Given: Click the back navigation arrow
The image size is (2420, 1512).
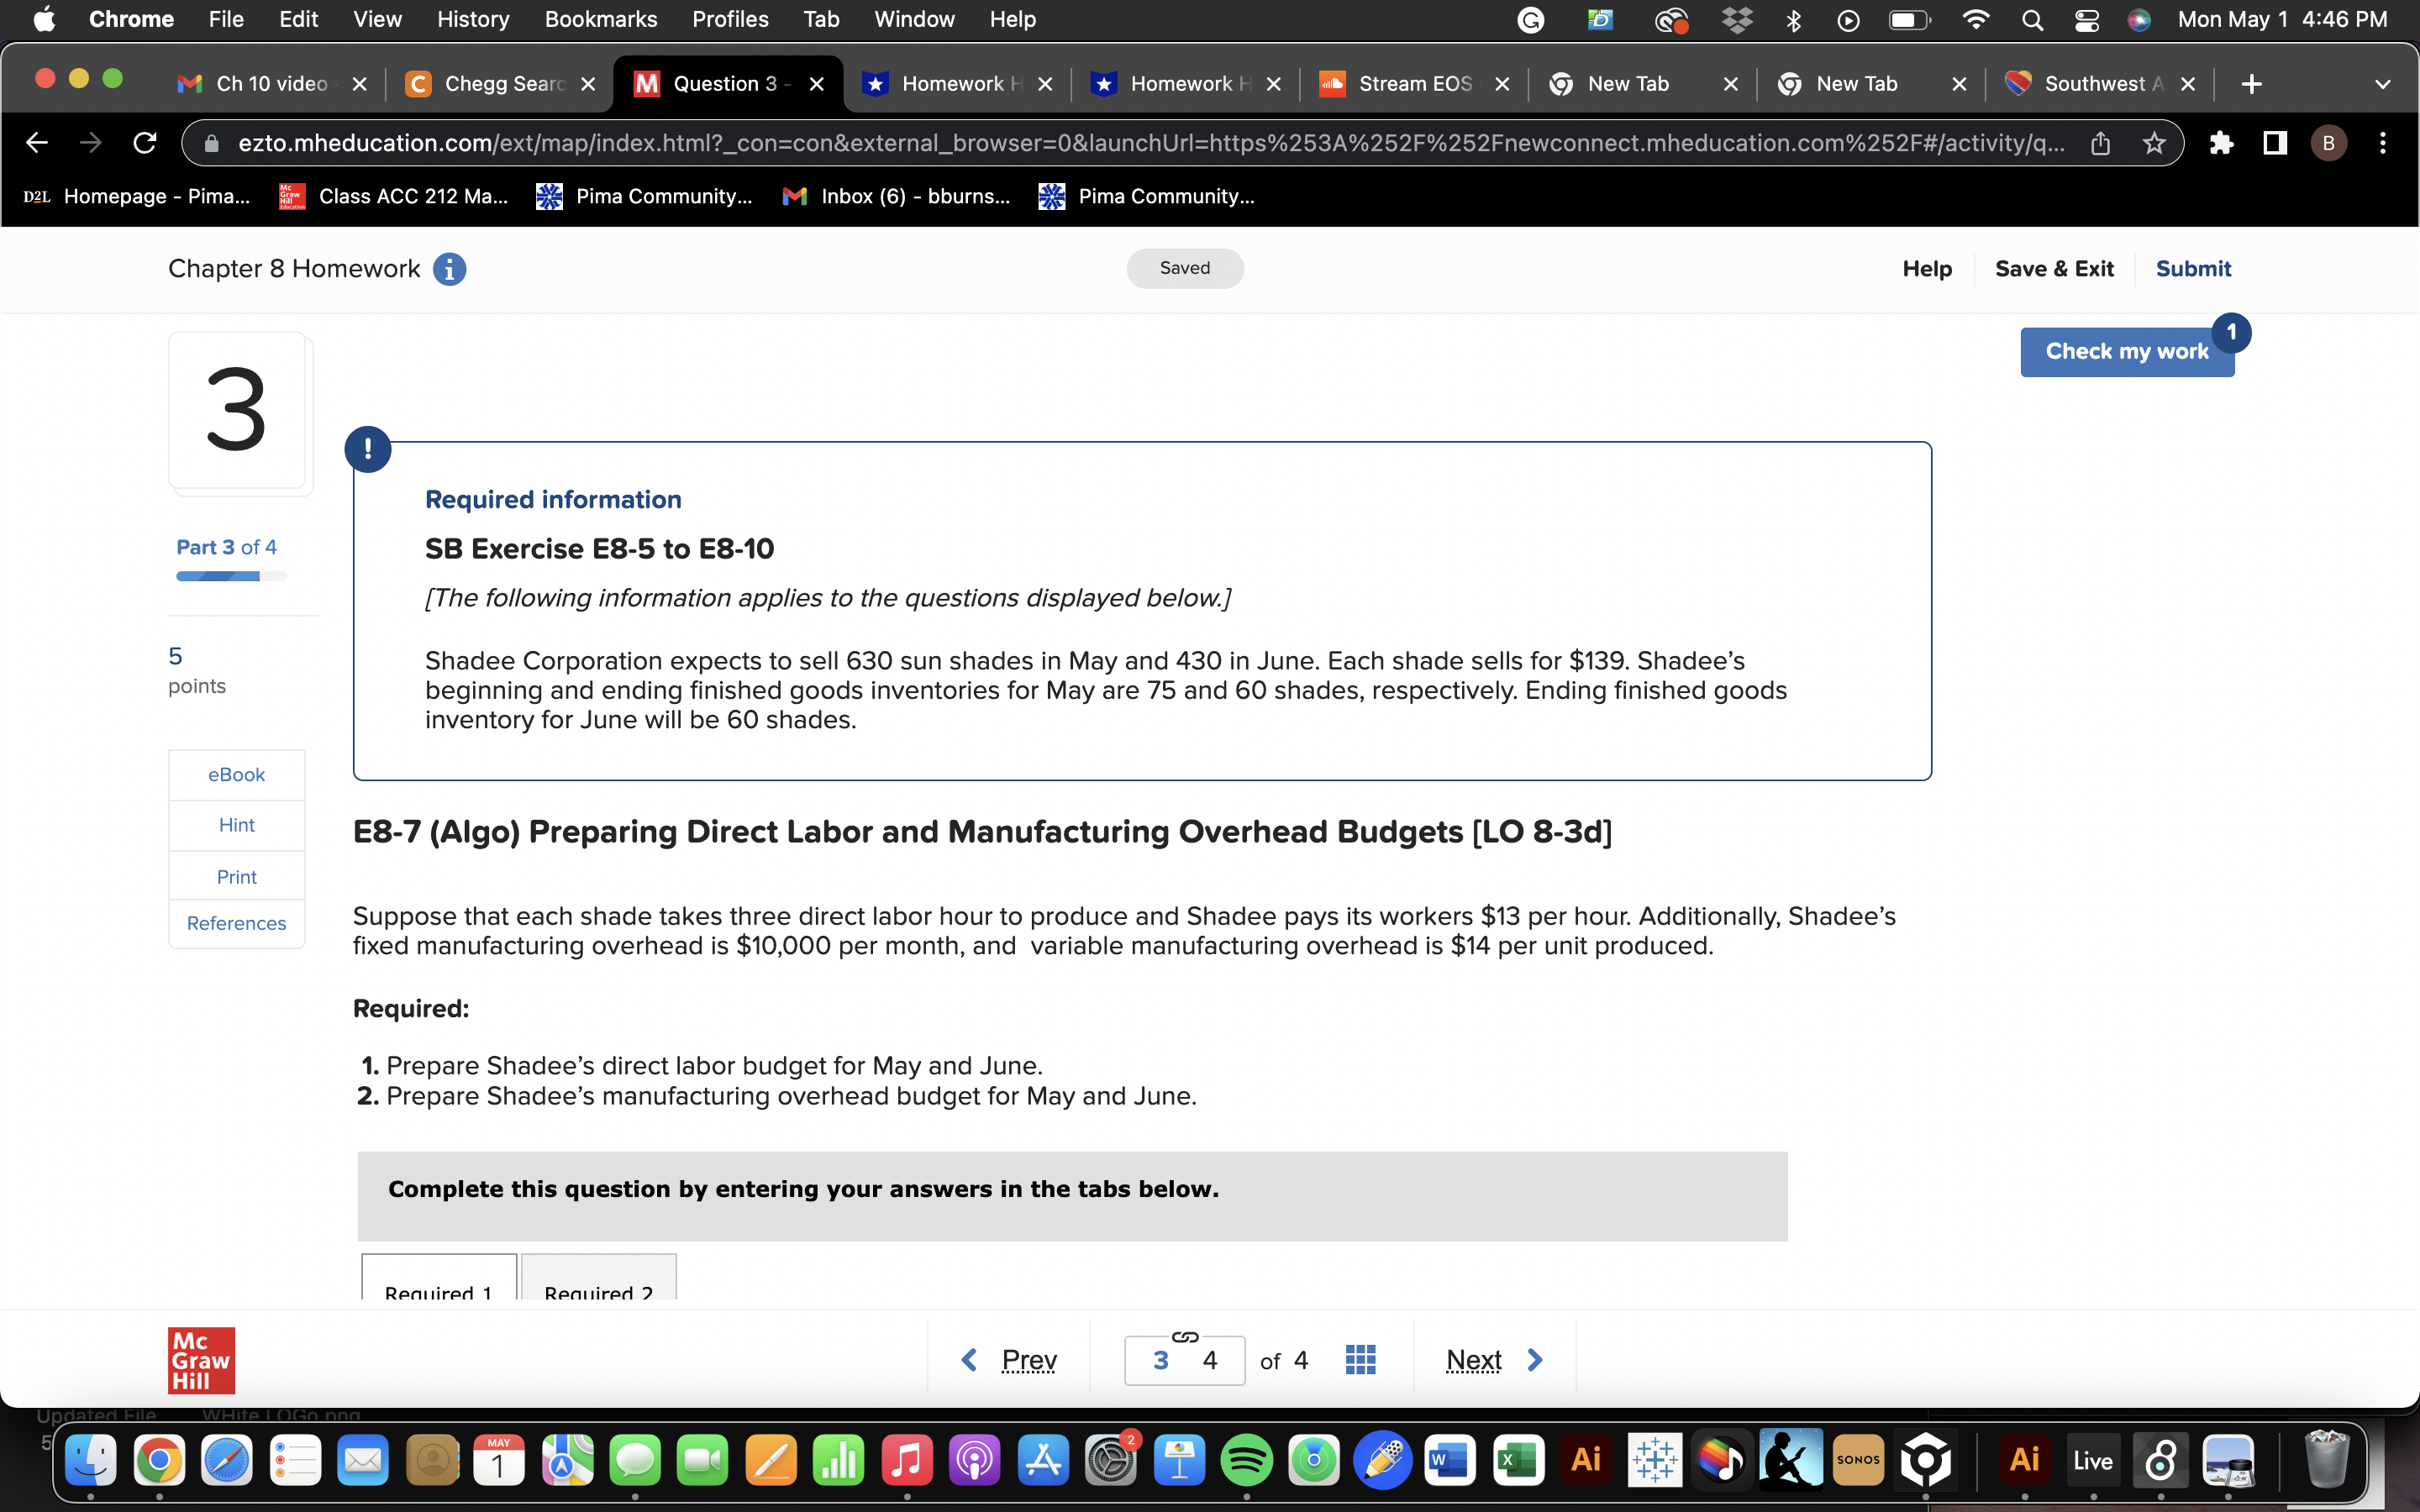Looking at the screenshot, I should pyautogui.click(x=37, y=143).
